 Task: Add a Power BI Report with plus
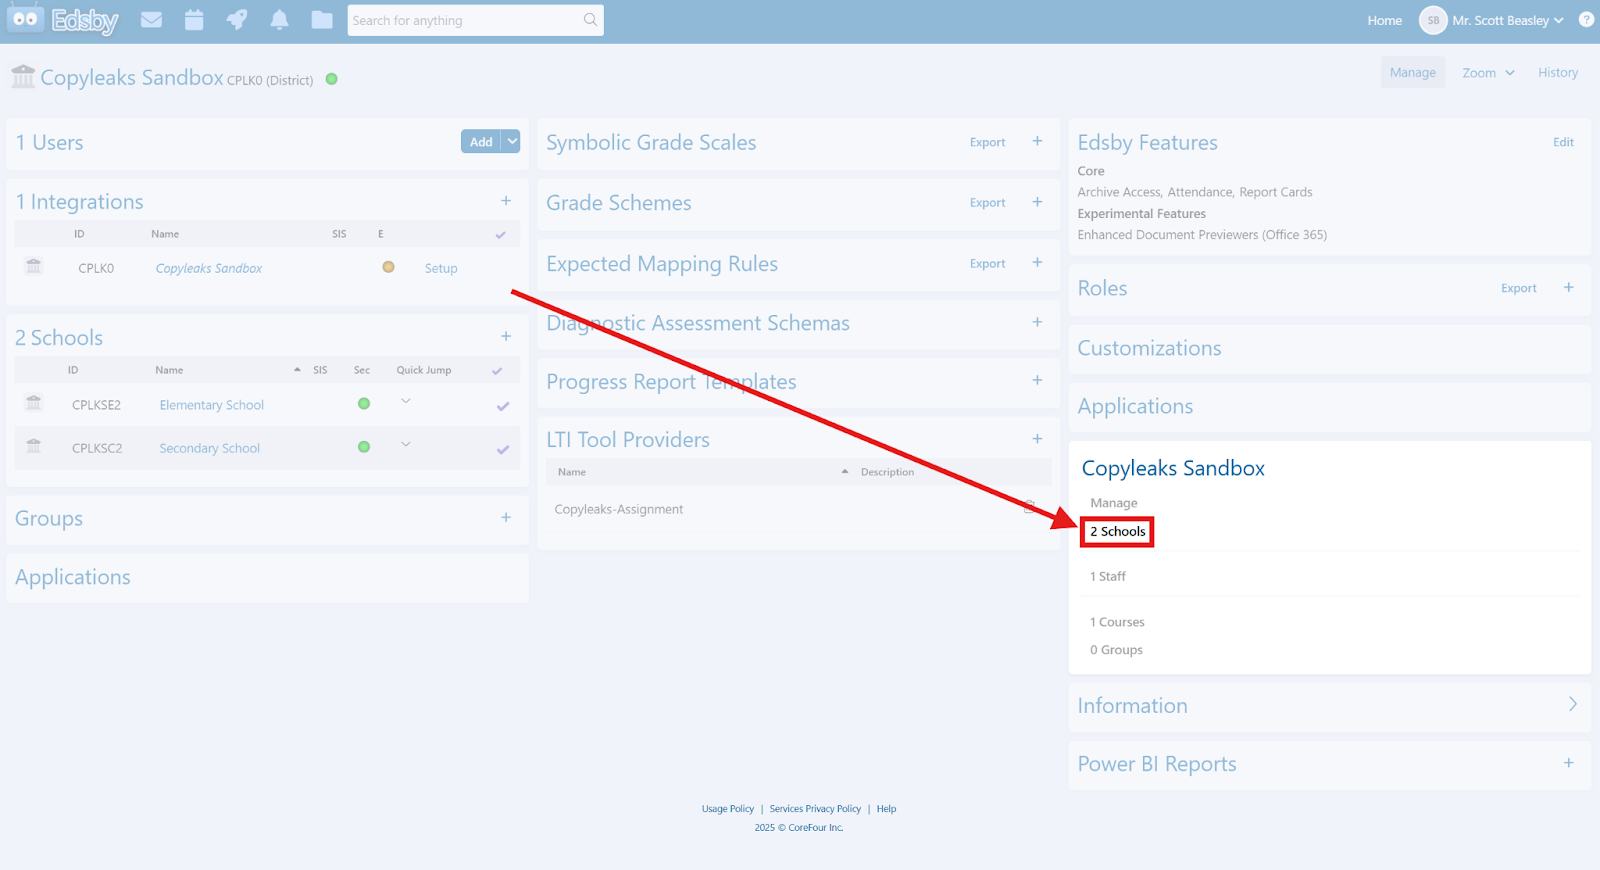point(1569,763)
